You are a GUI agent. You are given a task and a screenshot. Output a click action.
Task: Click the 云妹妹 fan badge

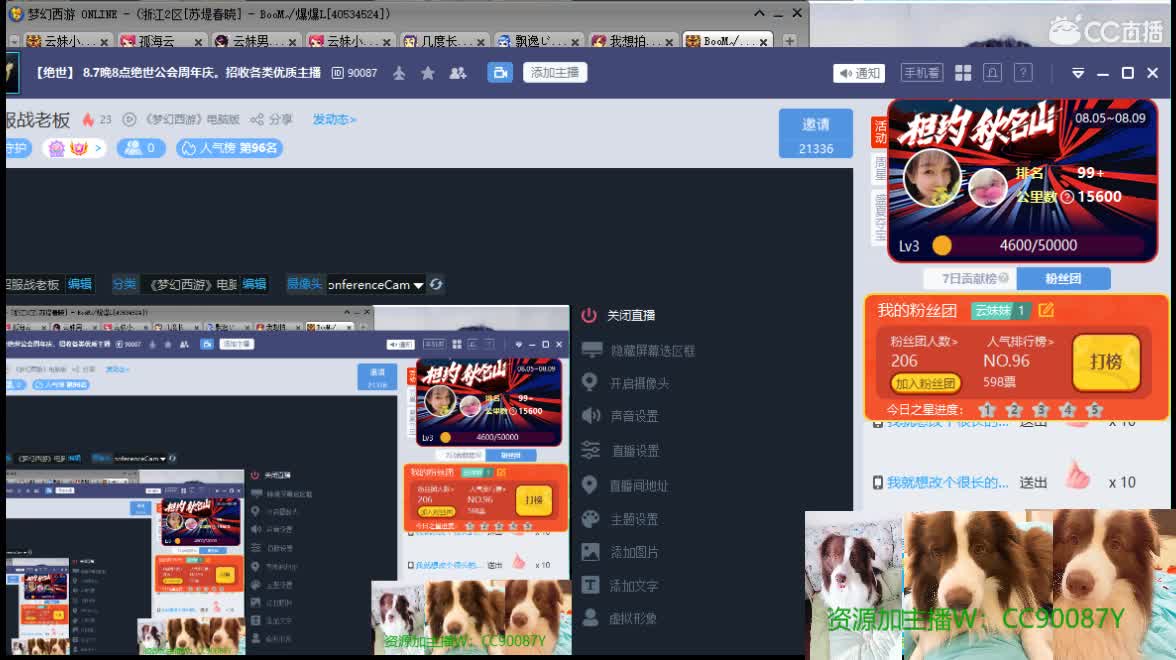1001,310
